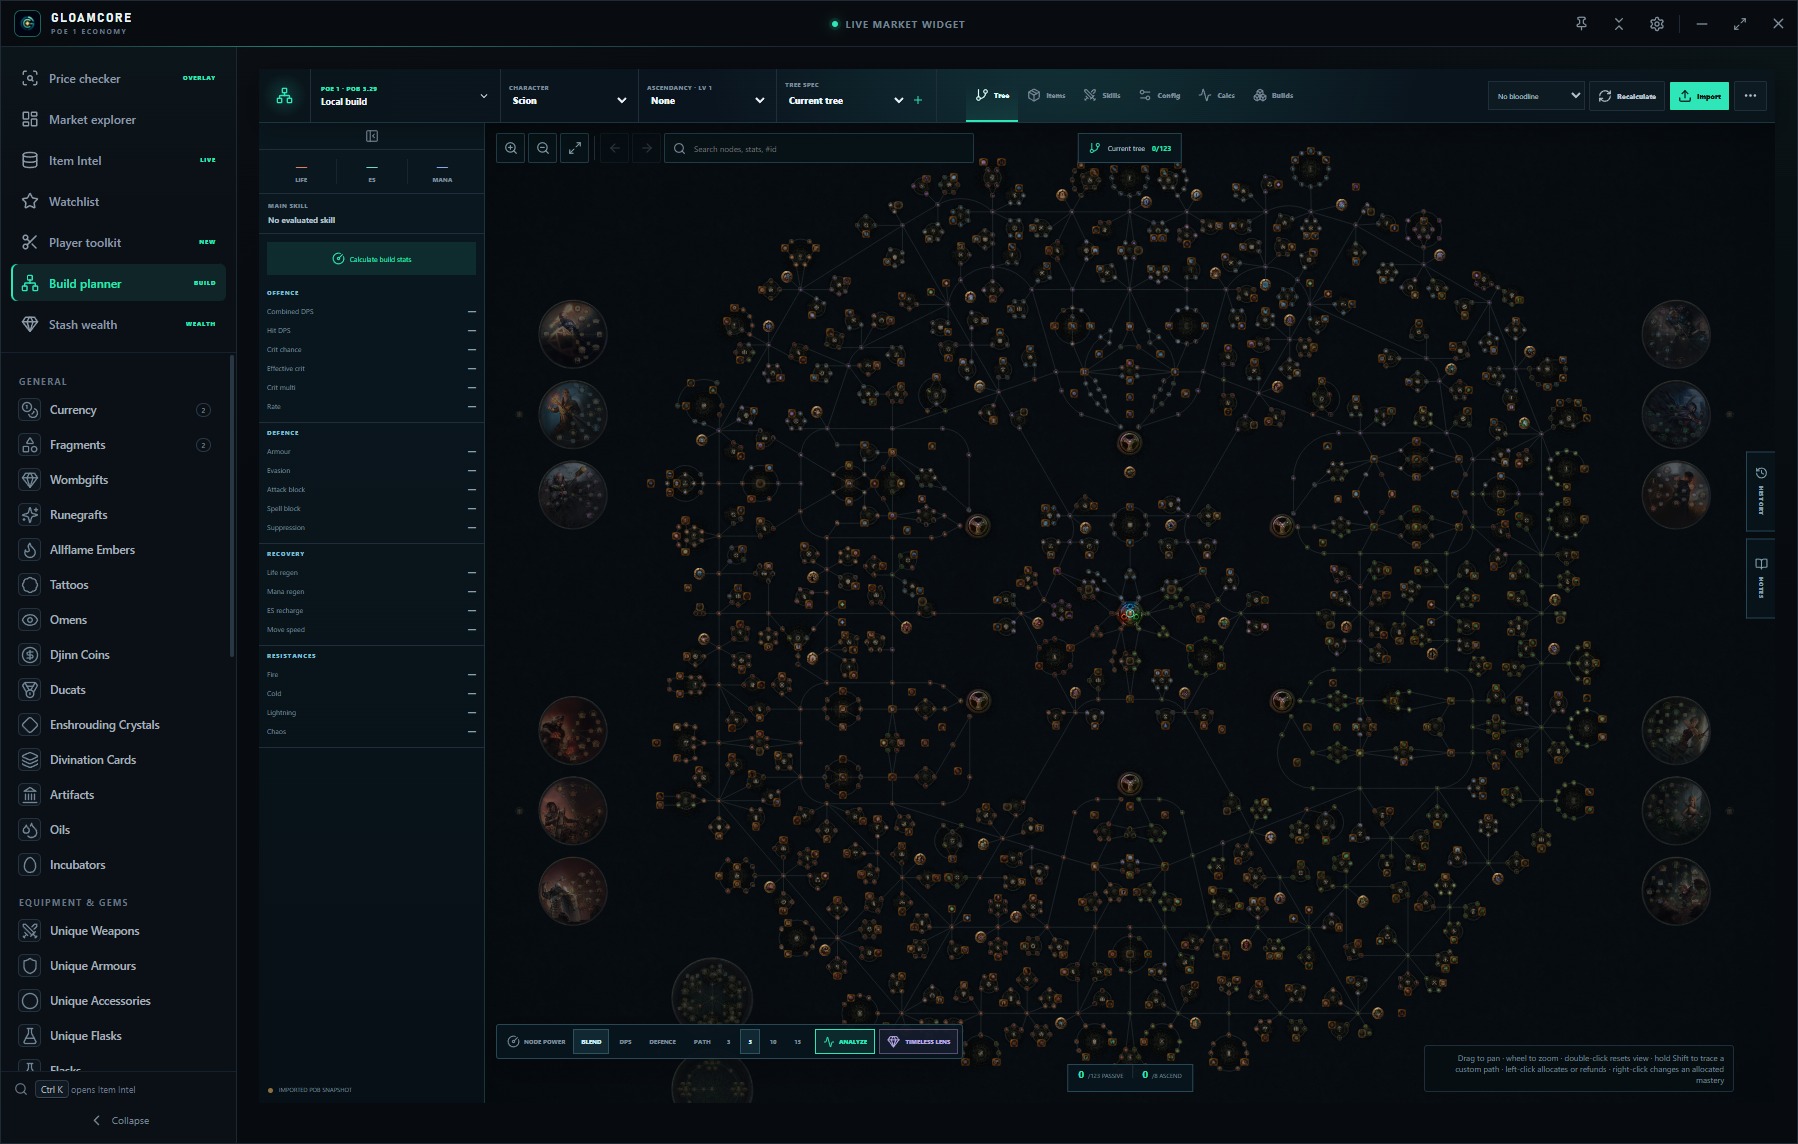Image resolution: width=1798 pixels, height=1144 pixels.
Task: Select the Path node power mode
Action: (702, 1042)
